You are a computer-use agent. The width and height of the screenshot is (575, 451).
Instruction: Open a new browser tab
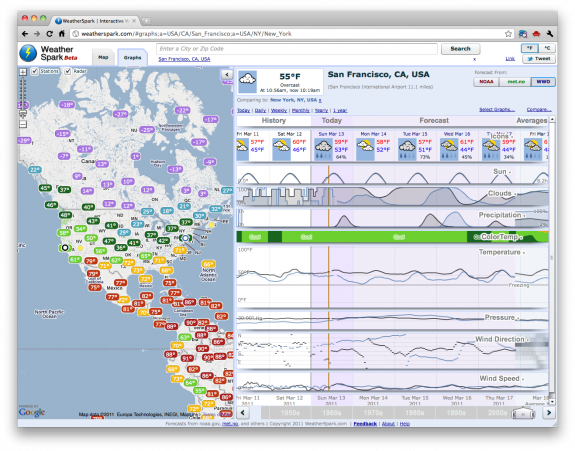point(146,21)
